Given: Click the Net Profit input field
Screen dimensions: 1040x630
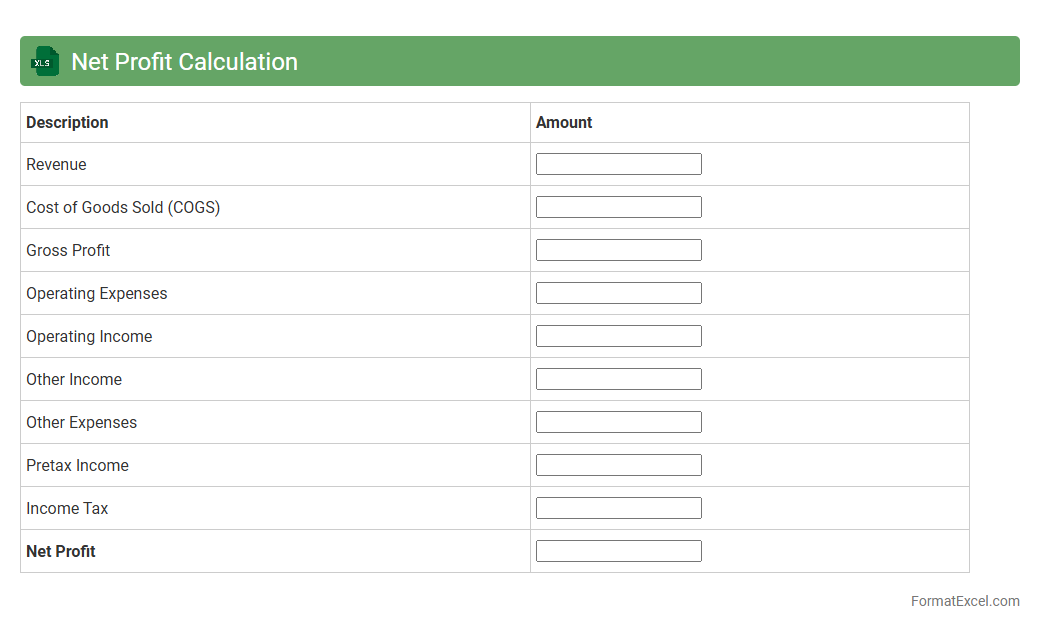Looking at the screenshot, I should point(618,551).
